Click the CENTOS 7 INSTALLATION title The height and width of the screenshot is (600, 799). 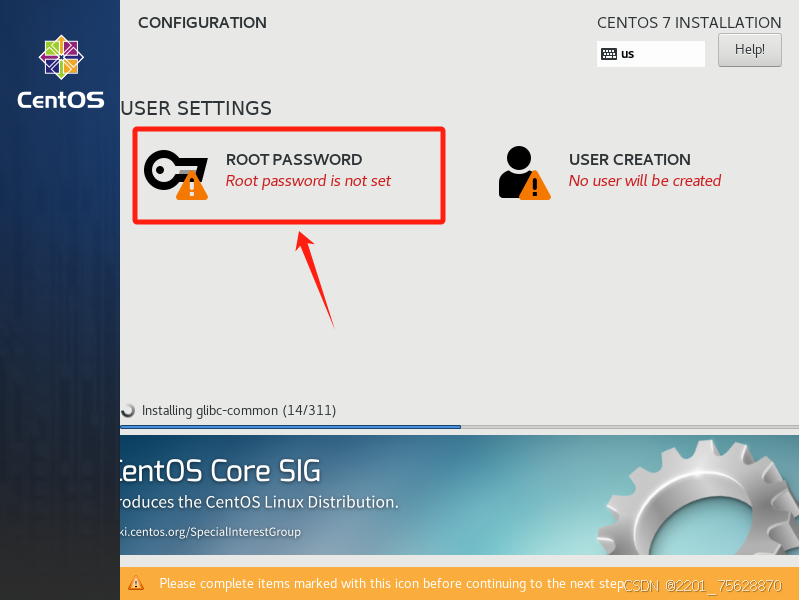point(689,22)
